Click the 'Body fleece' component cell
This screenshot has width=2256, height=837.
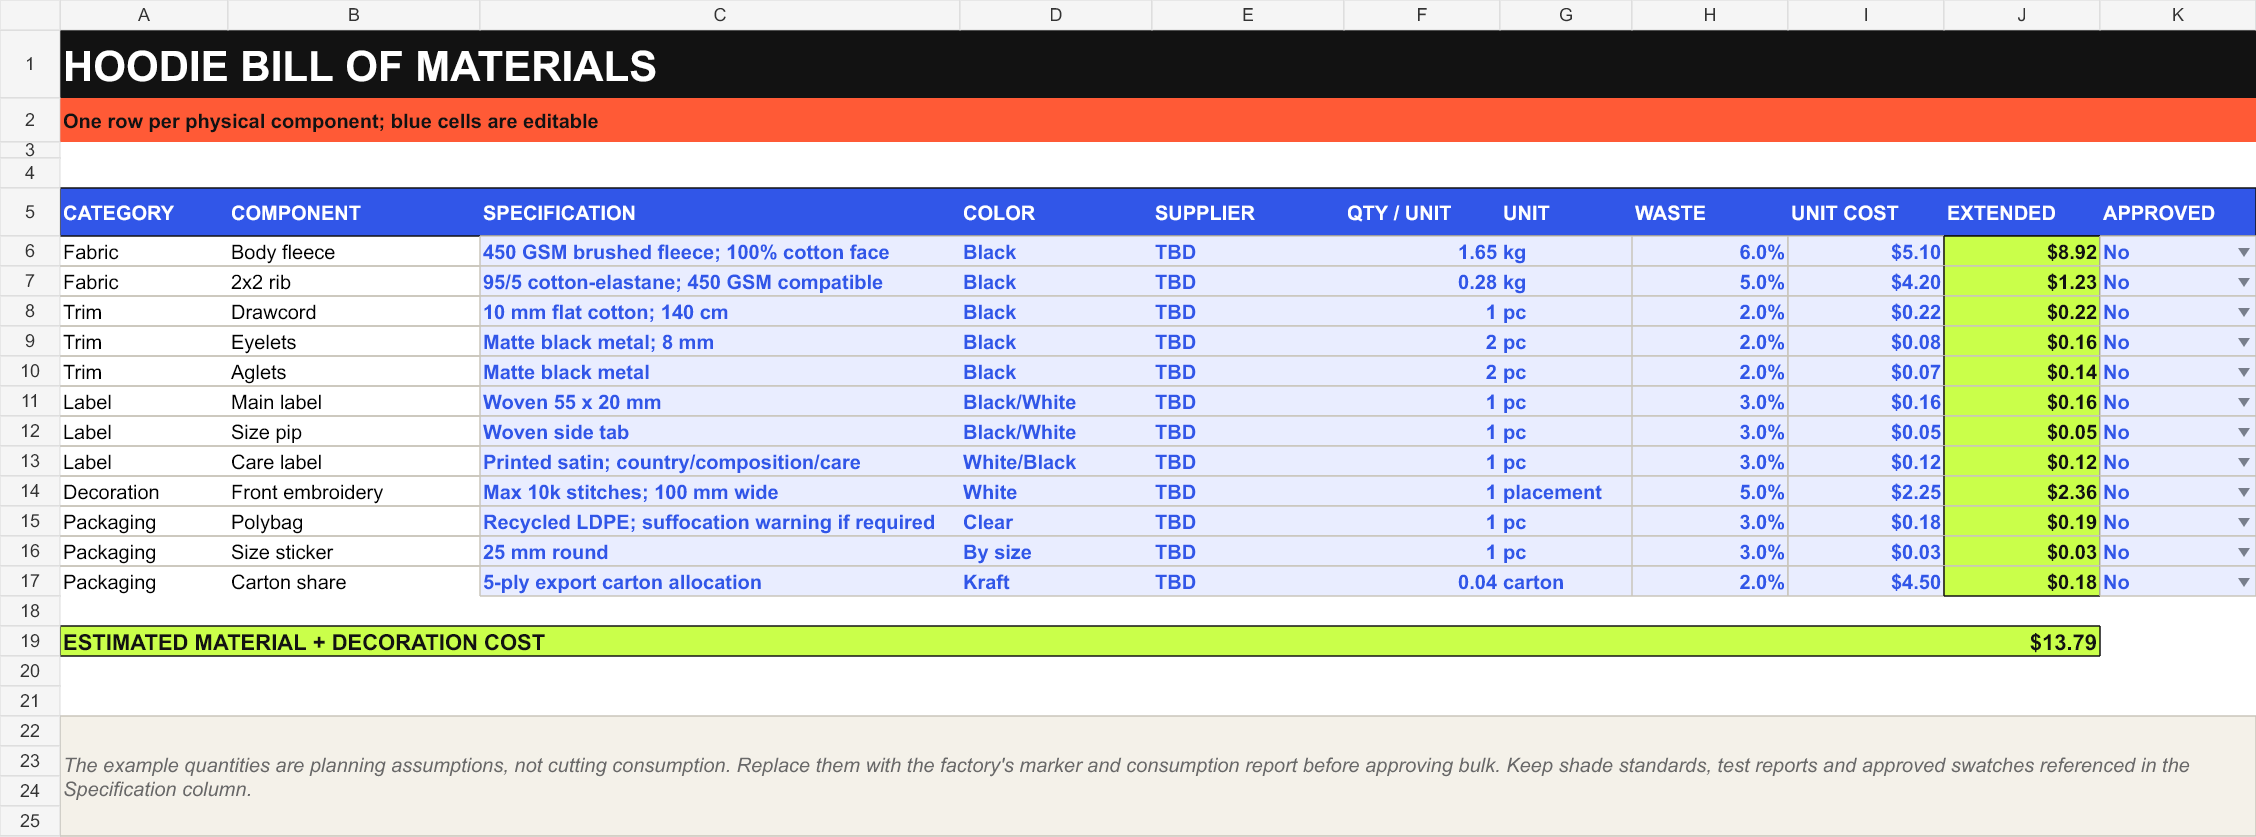coord(354,252)
